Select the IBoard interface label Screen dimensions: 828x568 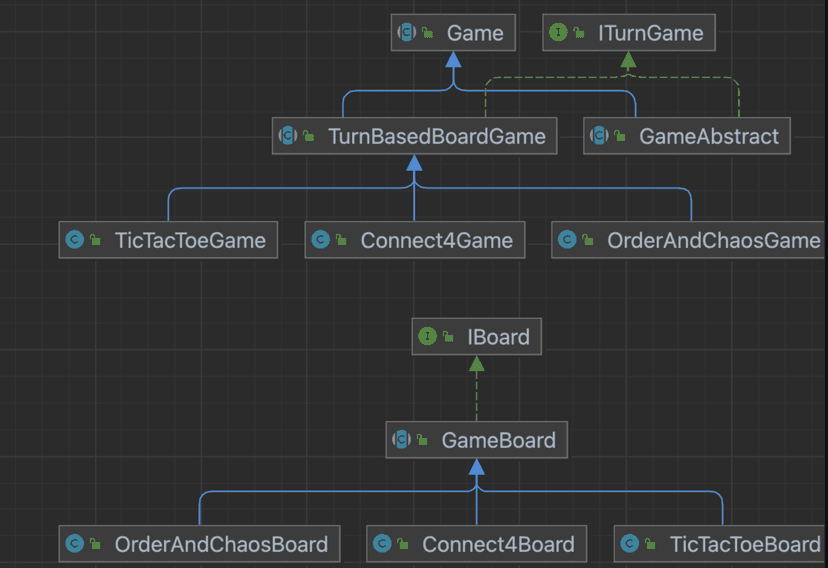[498, 337]
